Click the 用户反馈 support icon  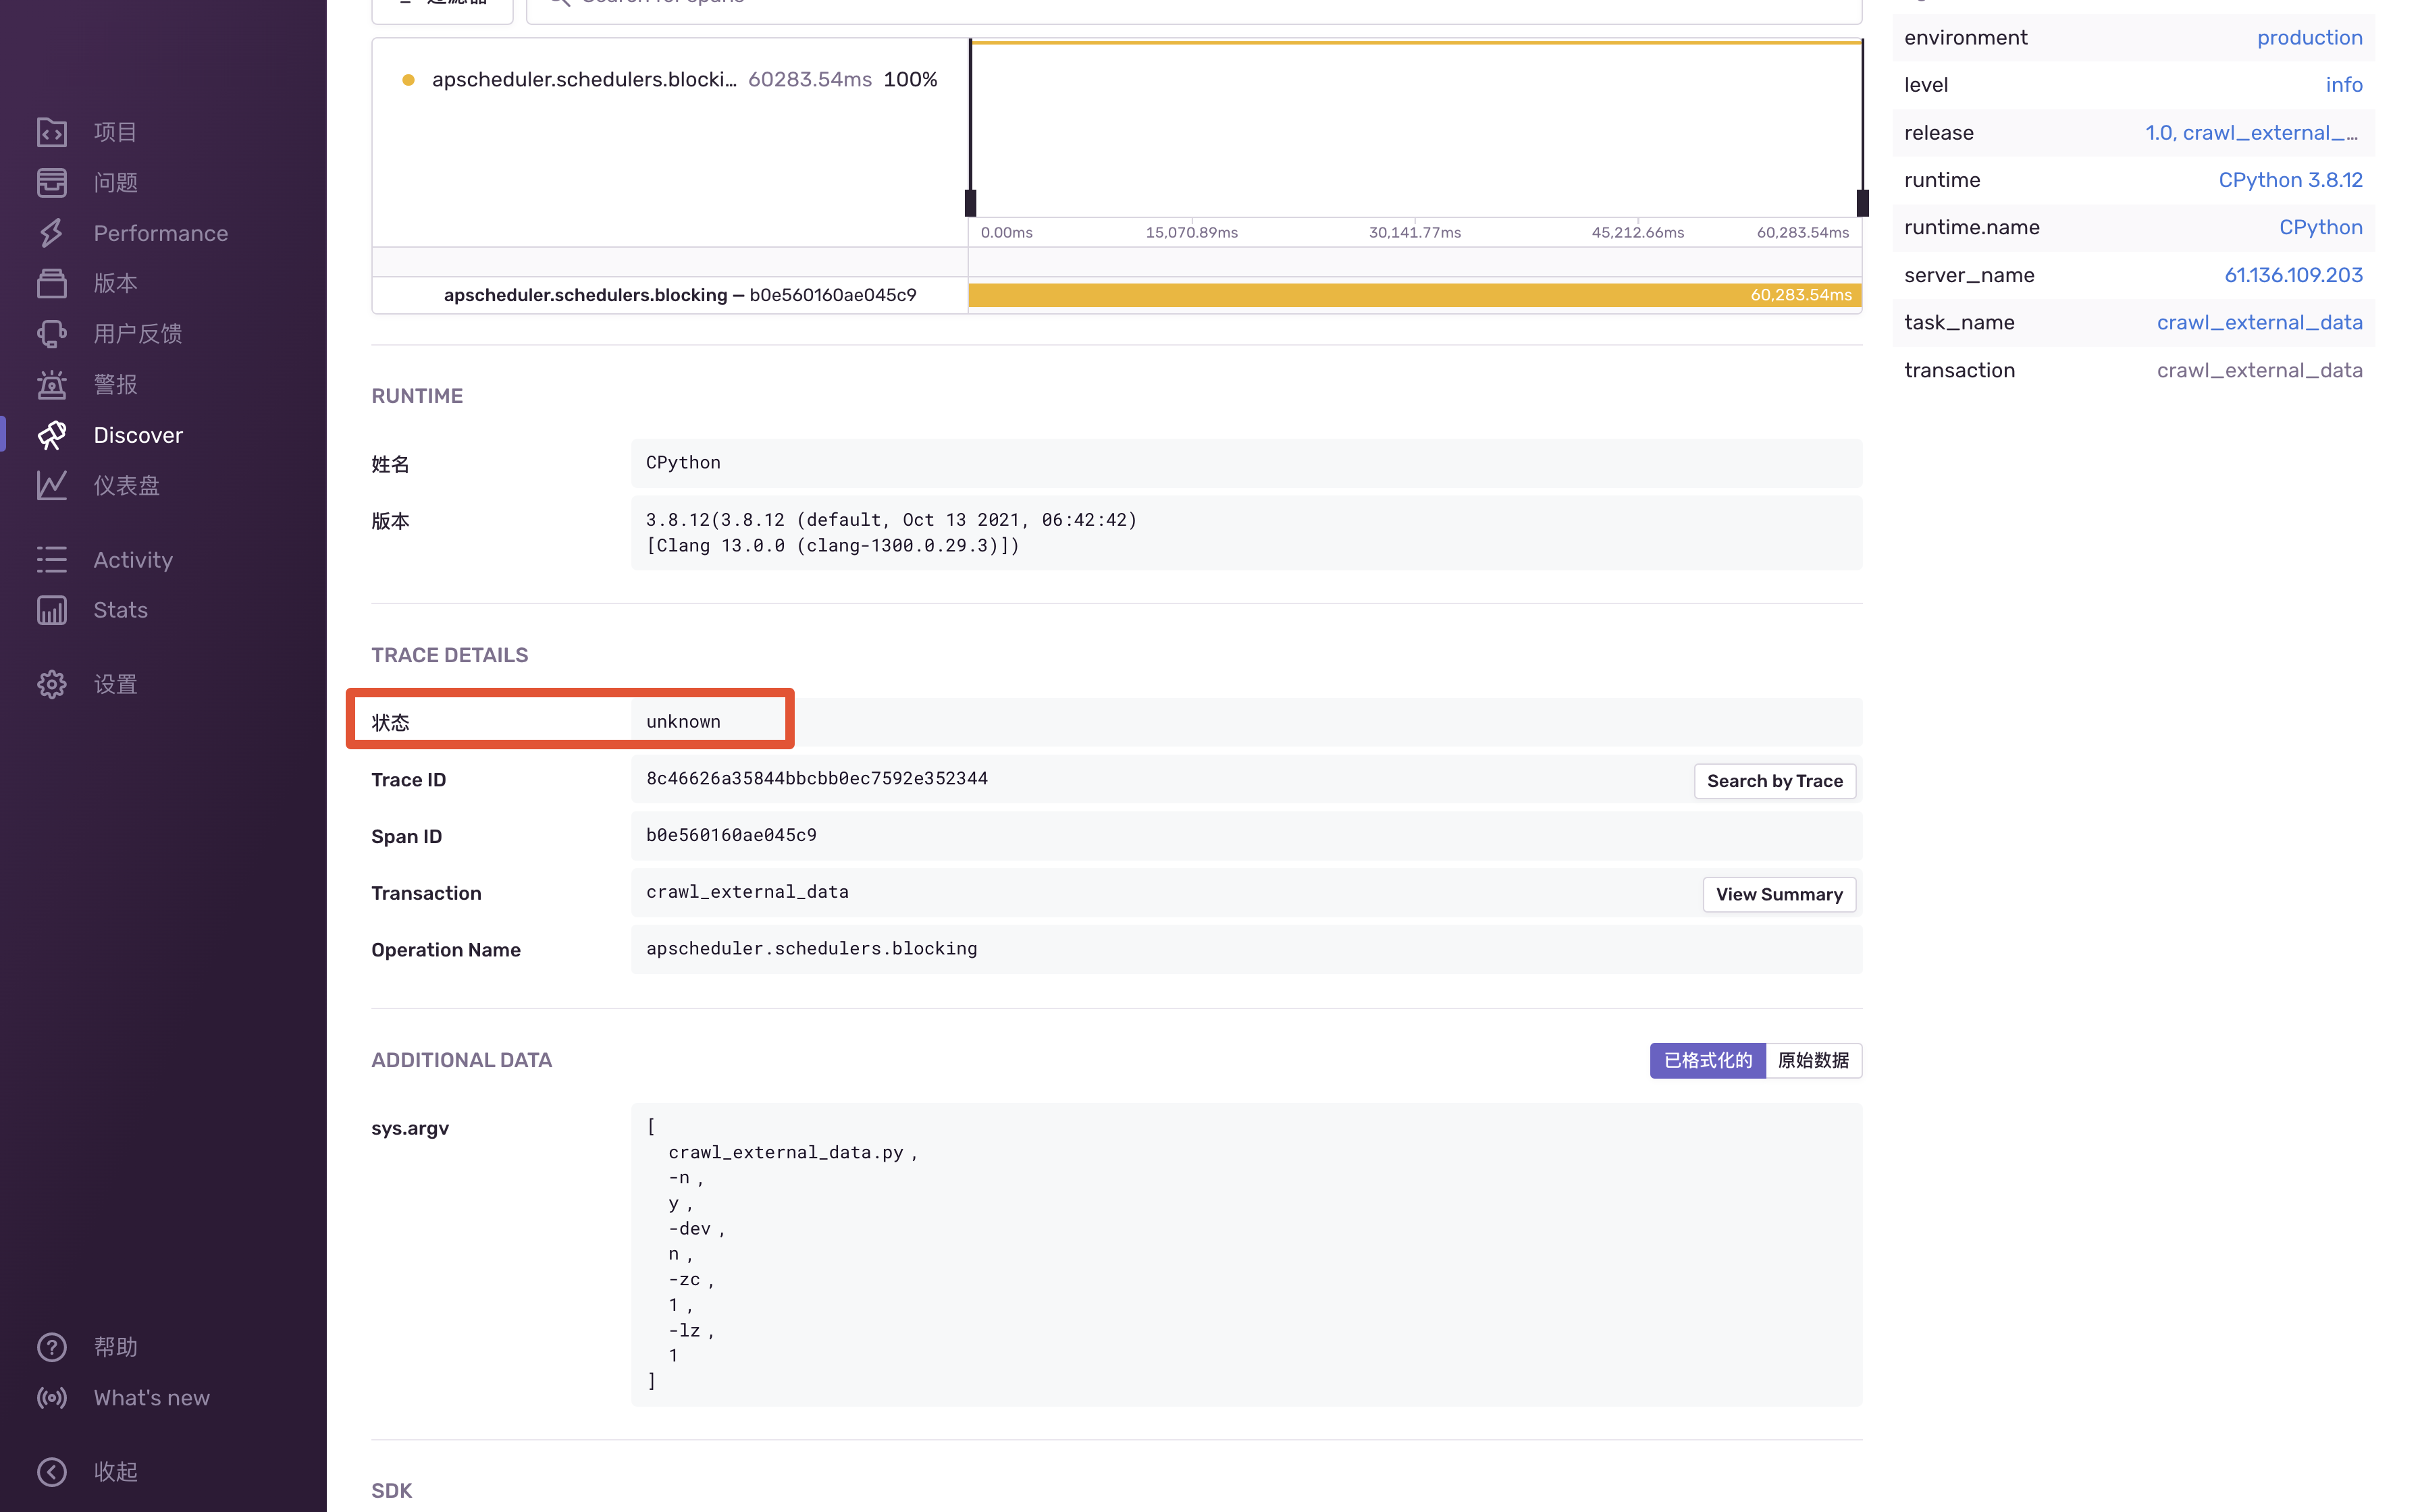(x=52, y=334)
